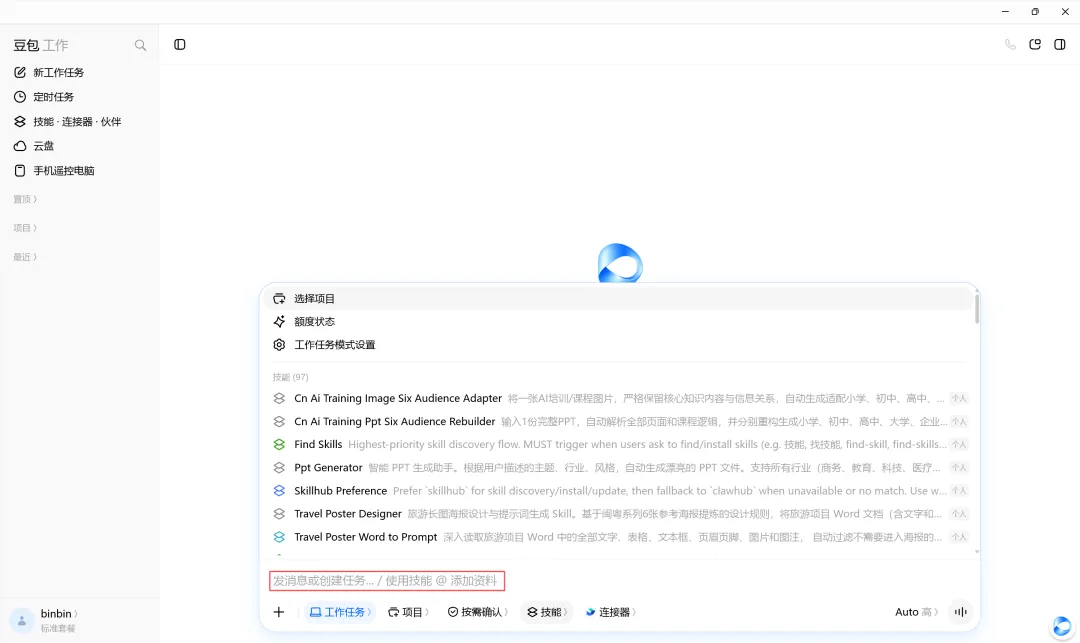Select the 工作任务模式设置 menu entry
The image size is (1080, 643).
(619, 345)
